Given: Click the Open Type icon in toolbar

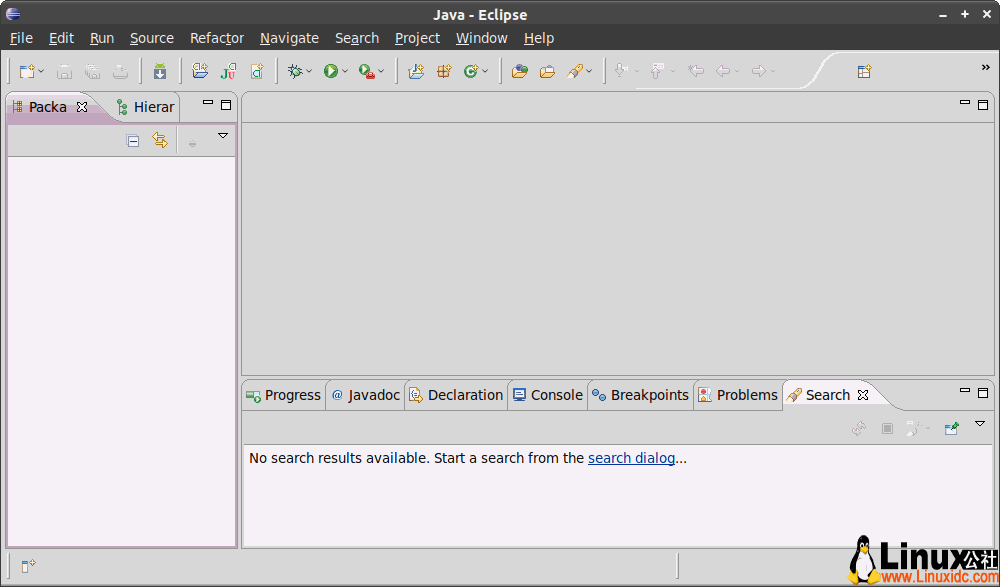Looking at the screenshot, I should tap(519, 71).
